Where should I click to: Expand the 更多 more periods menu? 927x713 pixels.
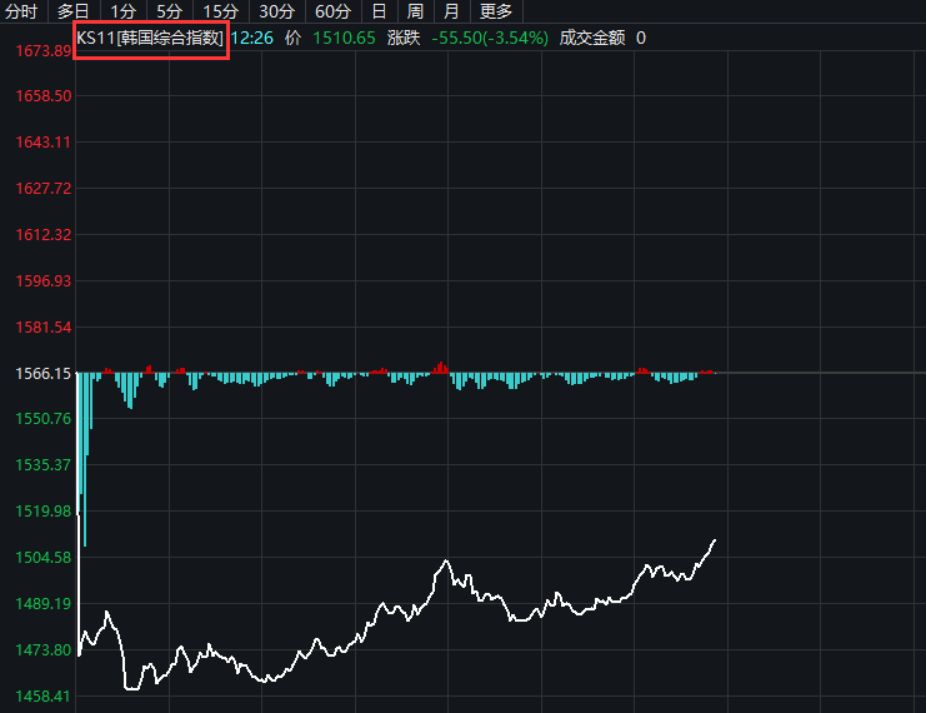point(496,12)
